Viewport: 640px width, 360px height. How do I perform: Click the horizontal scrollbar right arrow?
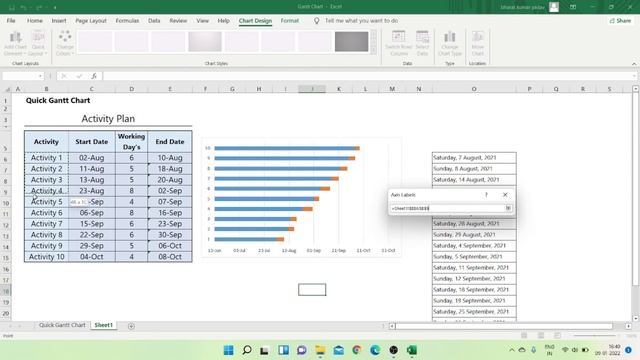[628, 326]
